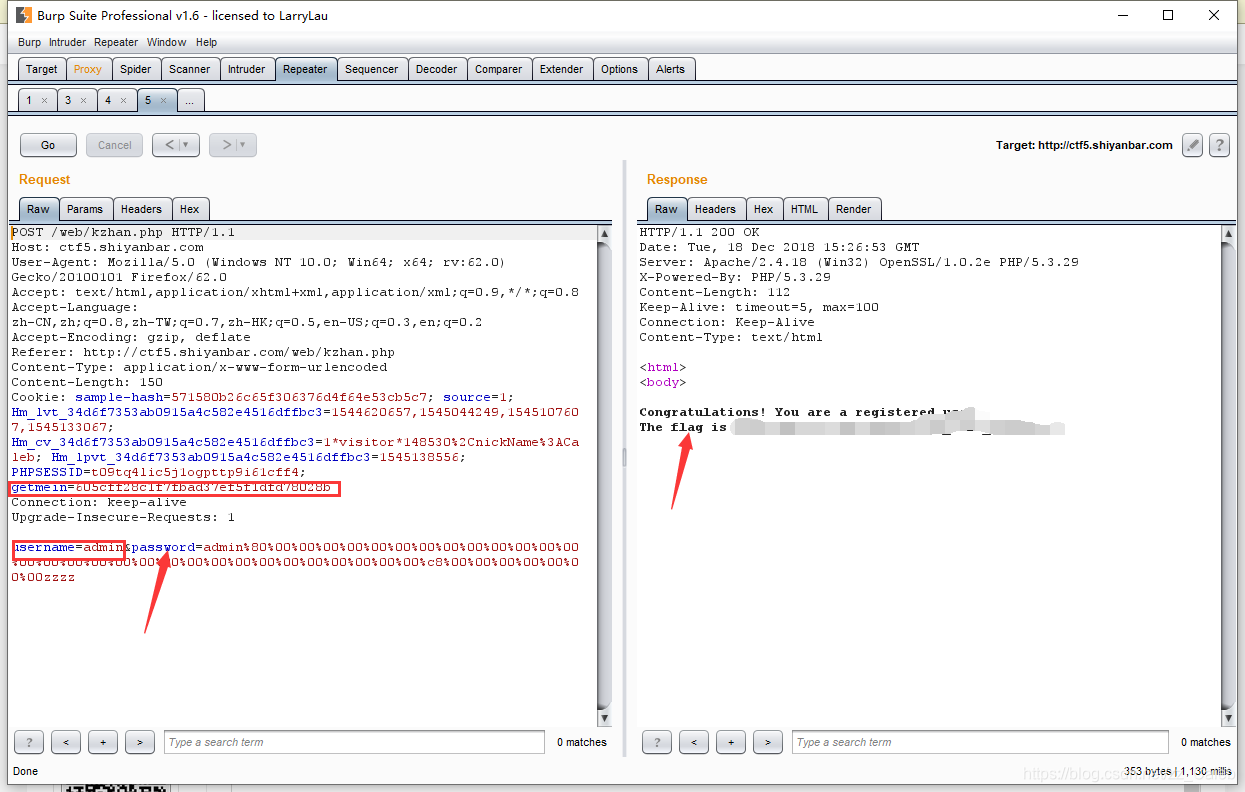Add new Repeater tab with '...'
1245x792 pixels.
tap(191, 101)
